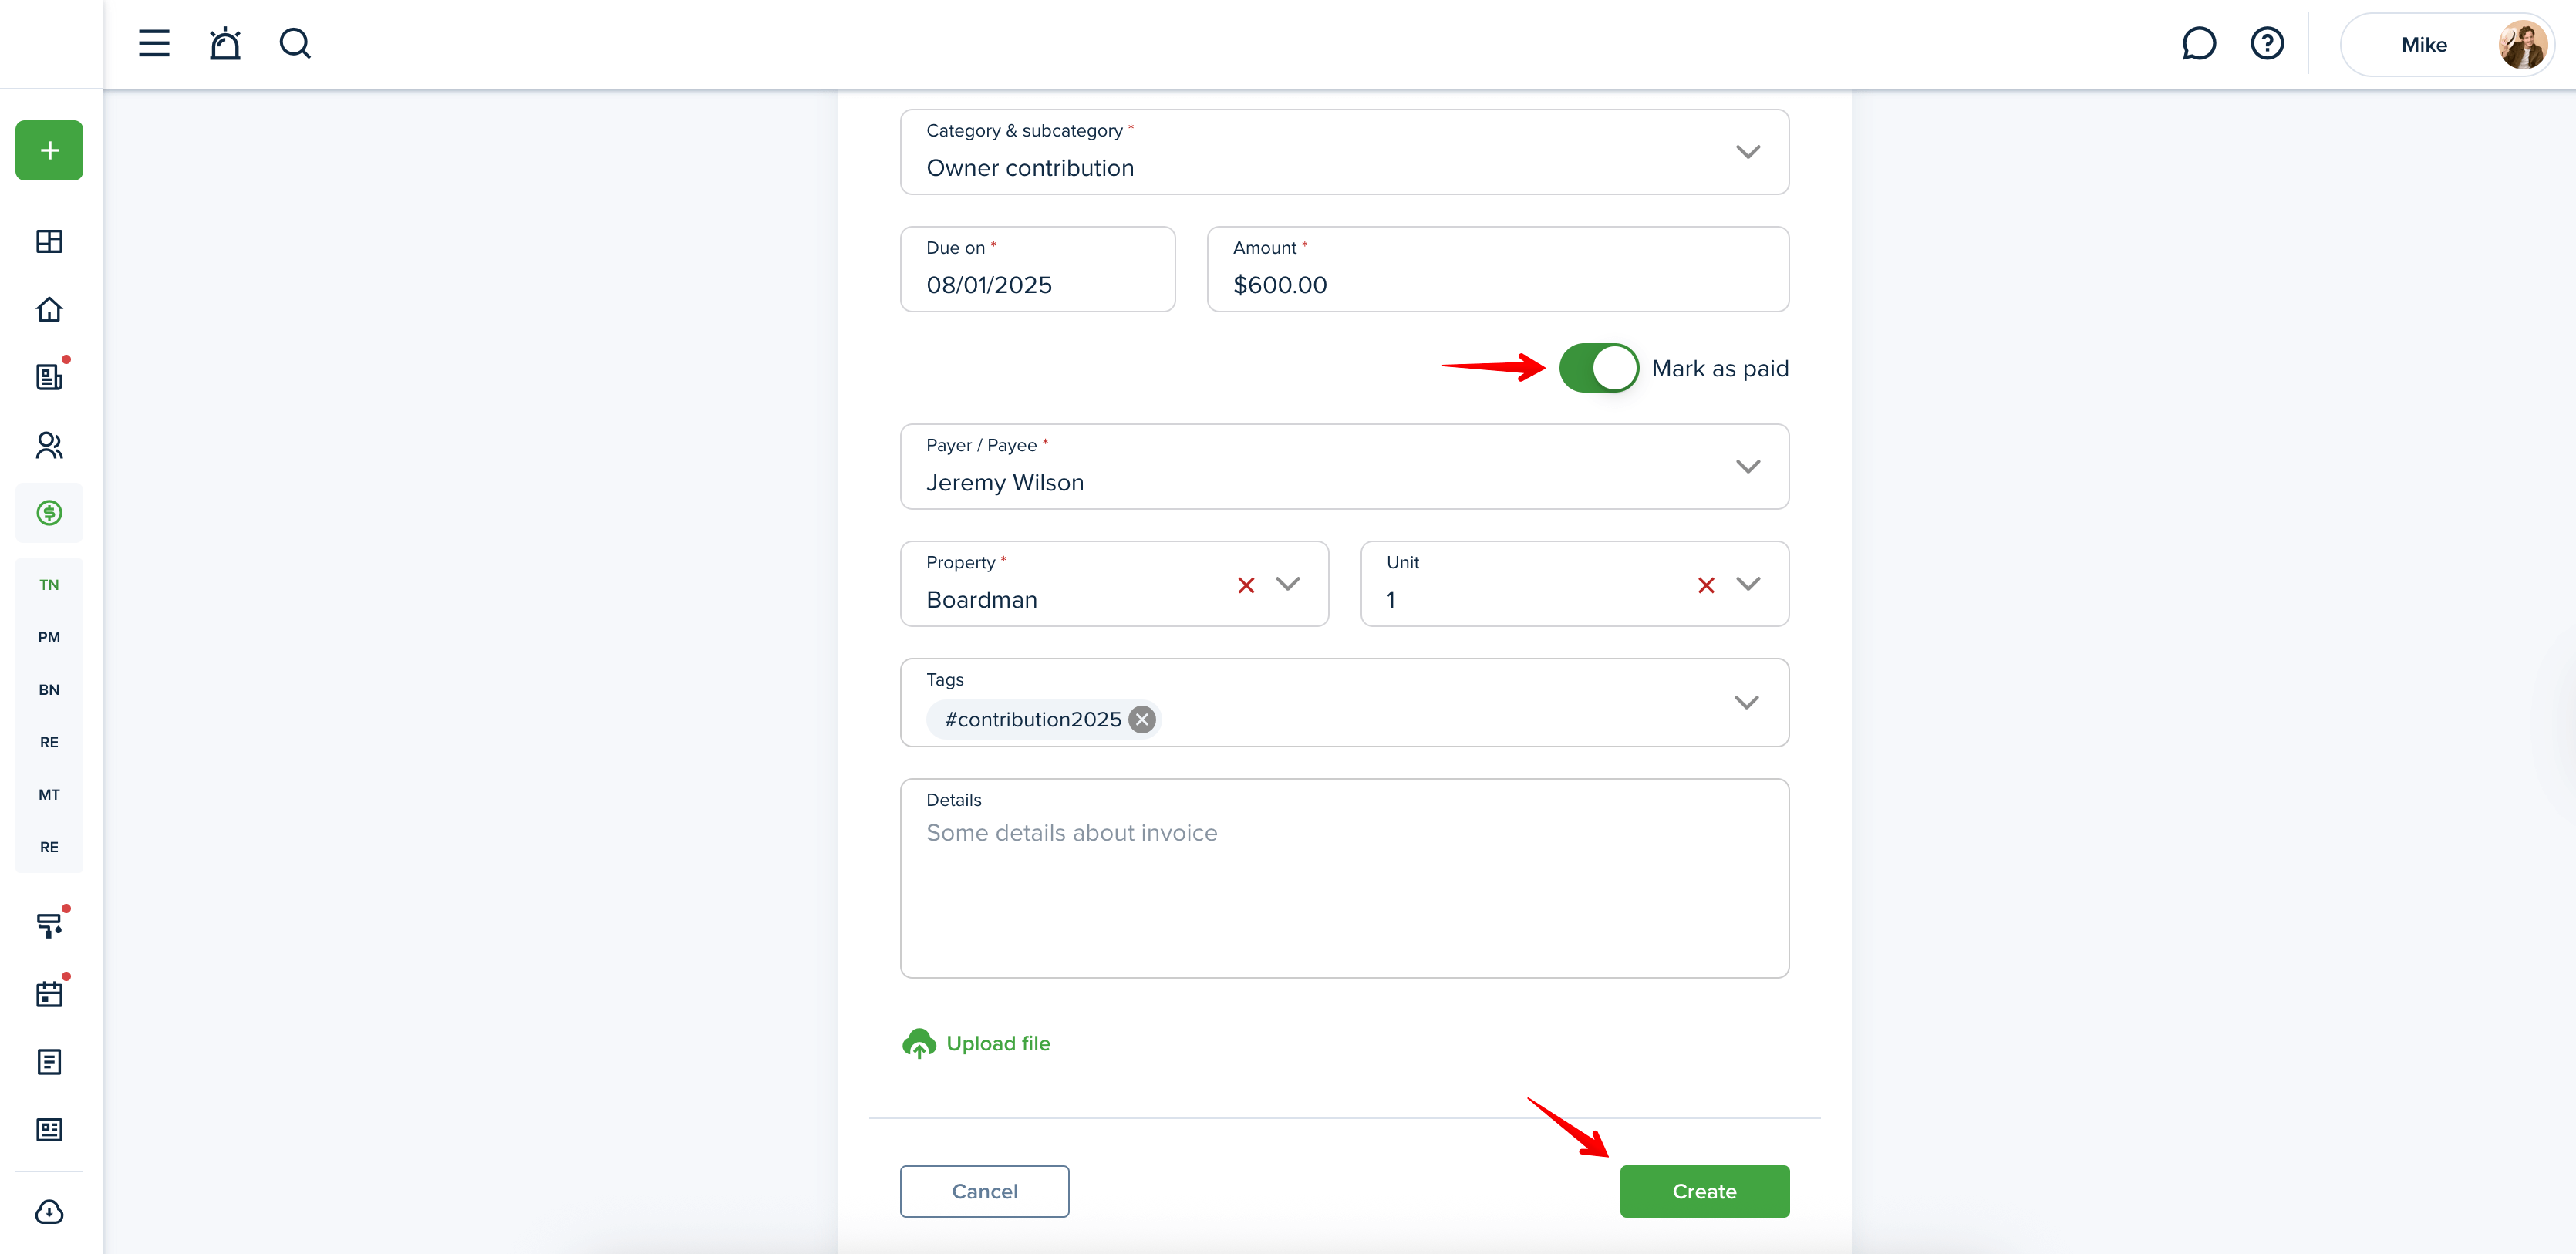Expand the Tags dropdown chevron
Image resolution: width=2576 pixels, height=1254 pixels.
pos(1746,703)
